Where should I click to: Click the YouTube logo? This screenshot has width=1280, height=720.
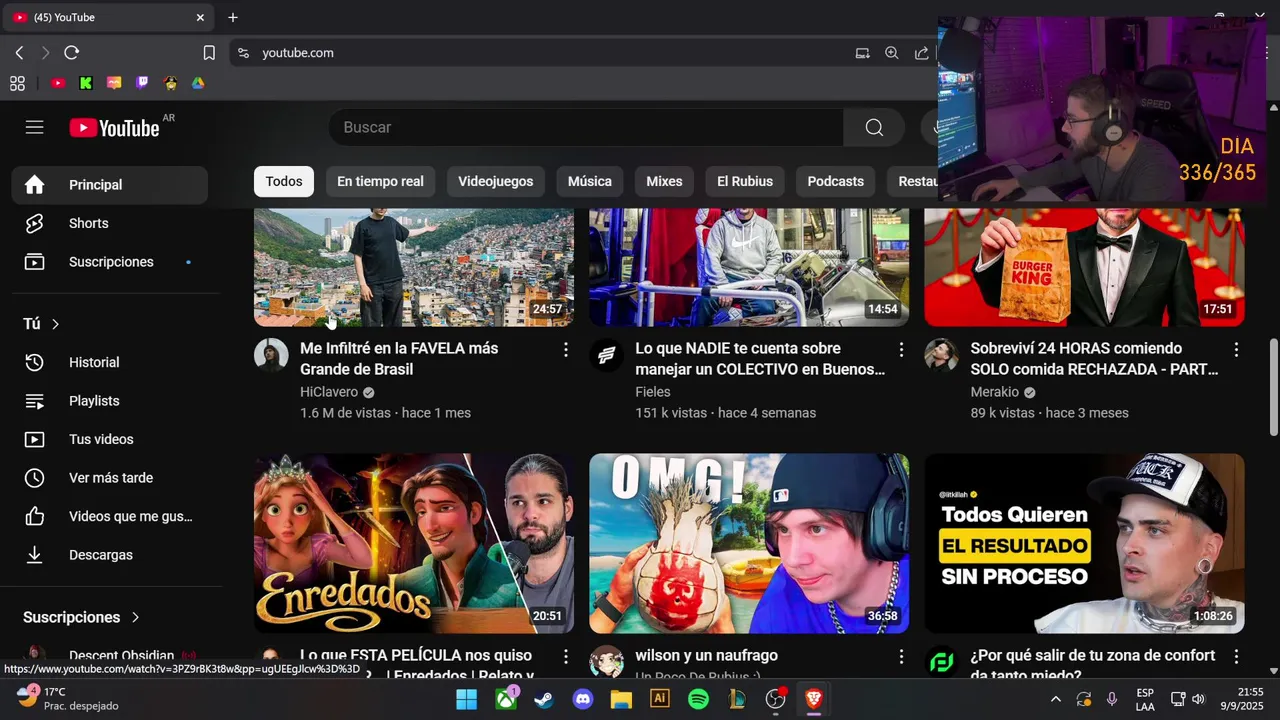pyautogui.click(x=114, y=128)
